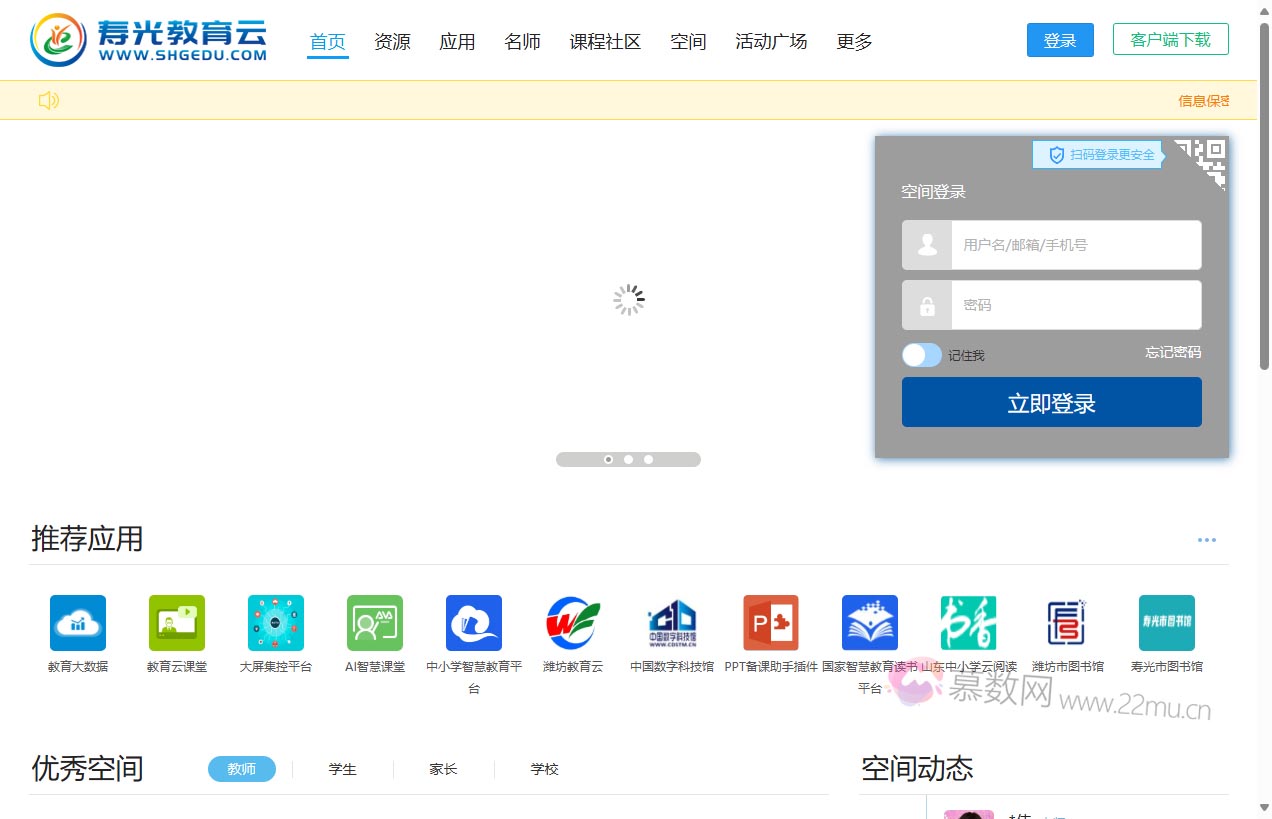Screen dimensions: 1272x819
Task: Select the third carousel dot
Action: coord(648,460)
